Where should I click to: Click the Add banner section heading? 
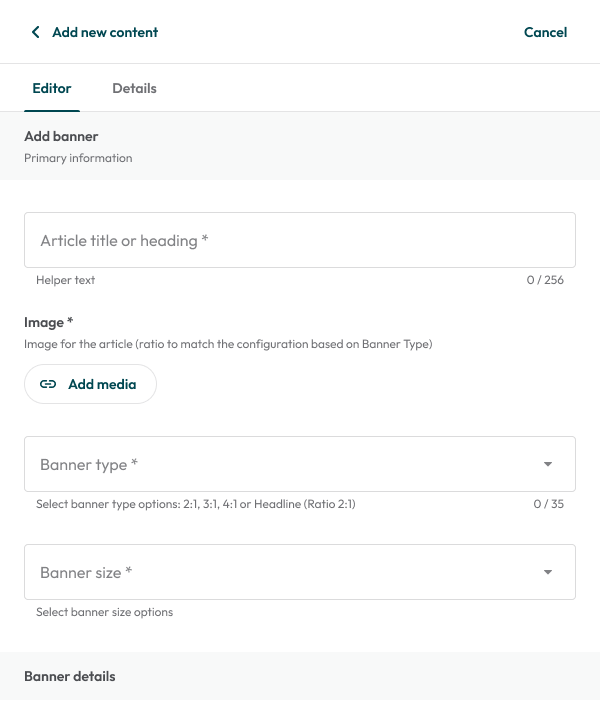tap(61, 136)
